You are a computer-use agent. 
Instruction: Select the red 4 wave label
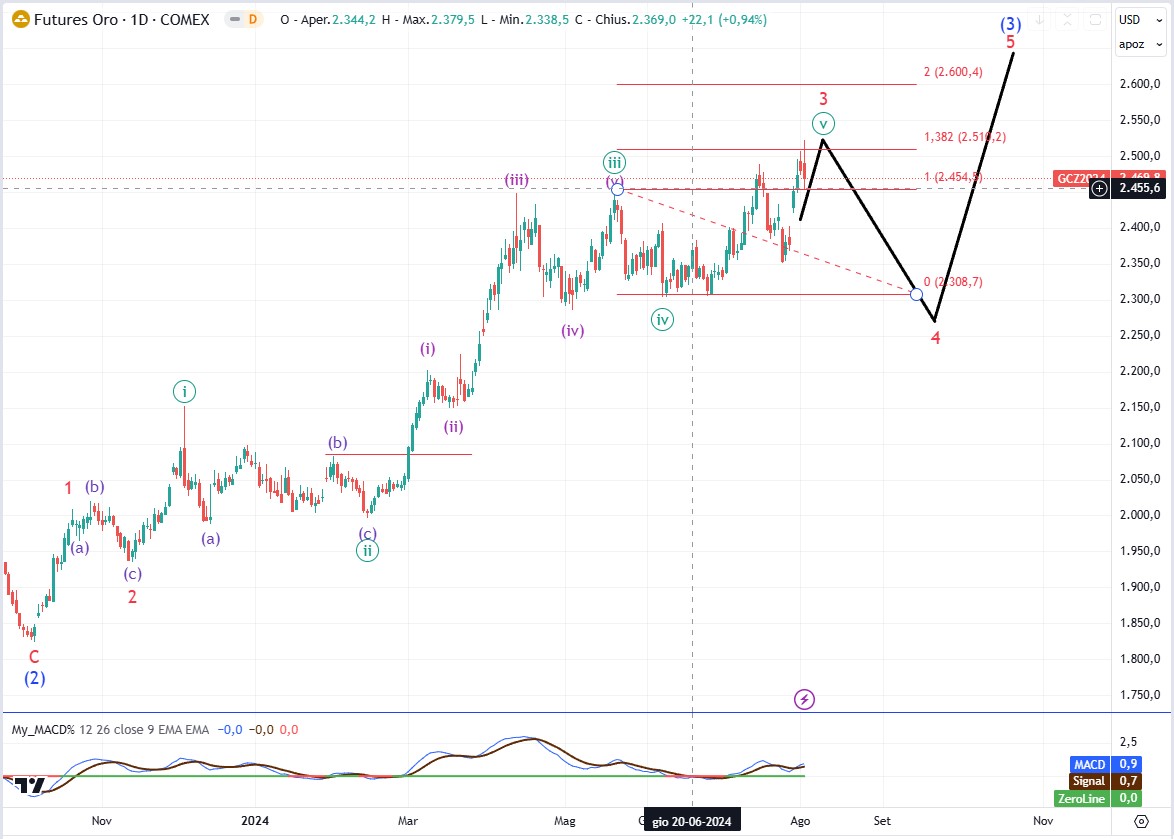[x=935, y=338]
